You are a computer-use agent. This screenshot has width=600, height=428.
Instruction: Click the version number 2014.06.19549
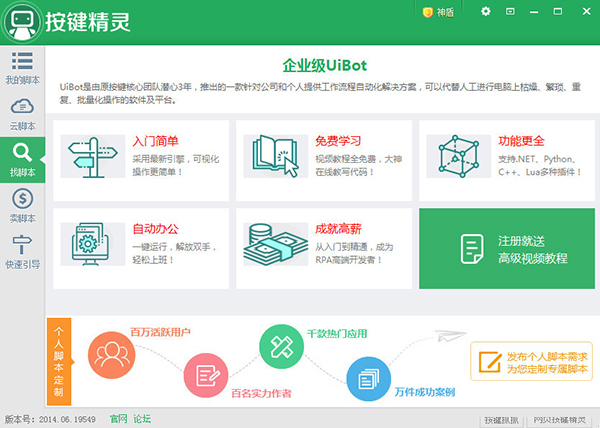coord(67,419)
